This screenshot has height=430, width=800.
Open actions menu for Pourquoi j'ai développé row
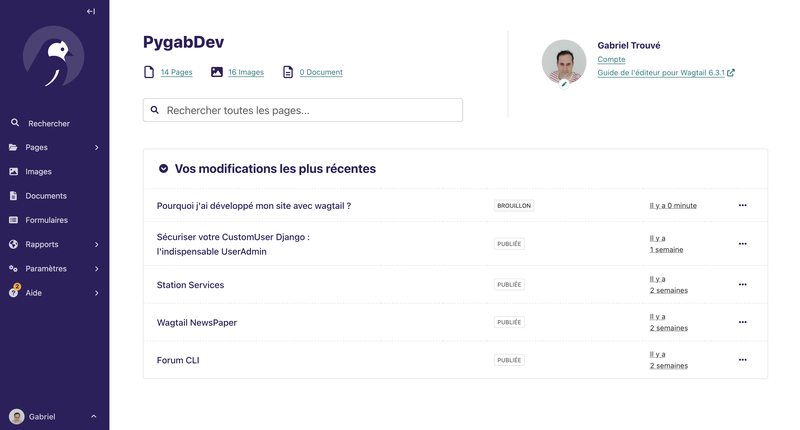coord(742,205)
